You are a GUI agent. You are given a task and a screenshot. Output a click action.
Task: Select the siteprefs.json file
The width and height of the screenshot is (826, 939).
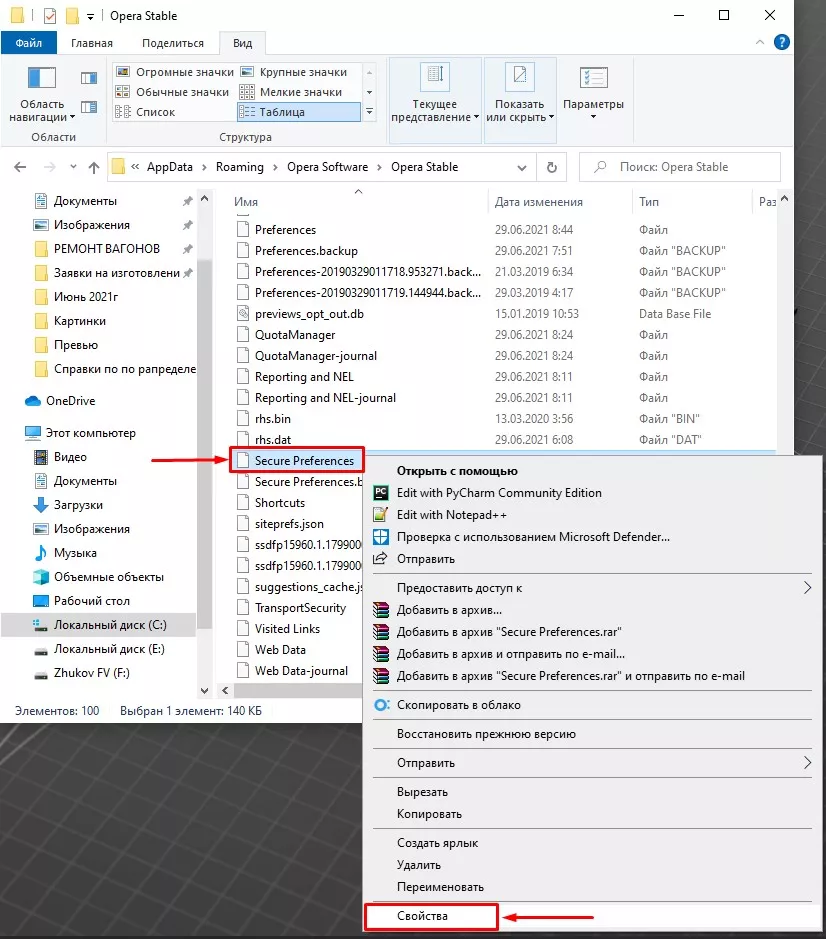(x=289, y=524)
